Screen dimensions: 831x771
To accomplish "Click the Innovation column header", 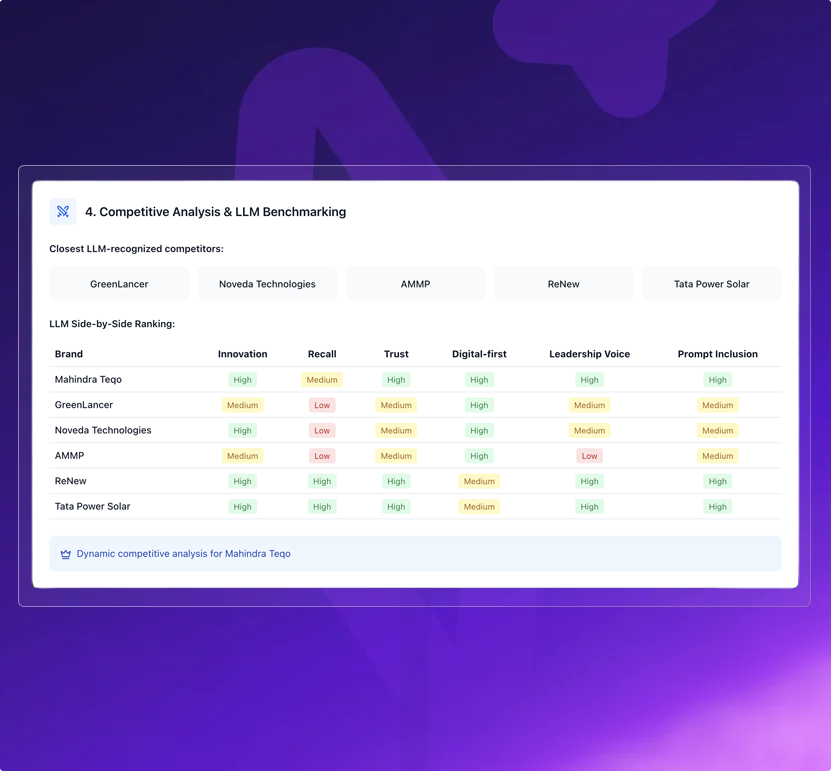I will (x=242, y=354).
